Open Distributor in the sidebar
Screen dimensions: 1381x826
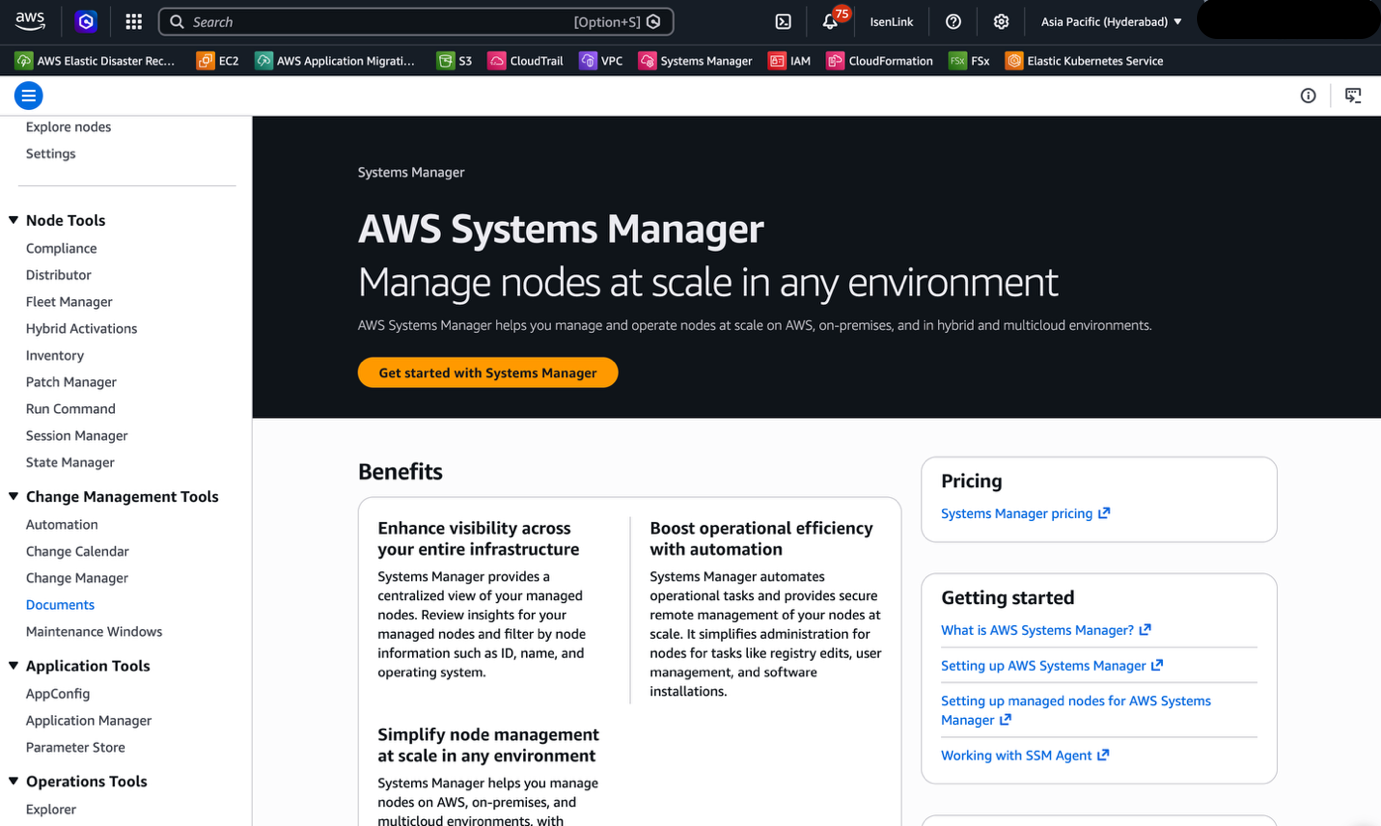59,275
